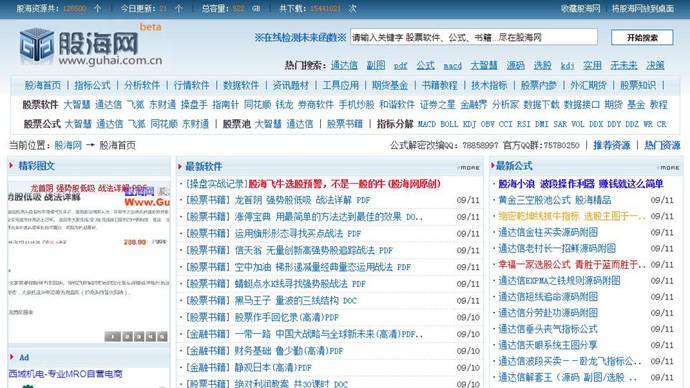Open 股海小浪 波段操作利器 formula
Viewport: 690px width, 388px height.
pos(581,184)
